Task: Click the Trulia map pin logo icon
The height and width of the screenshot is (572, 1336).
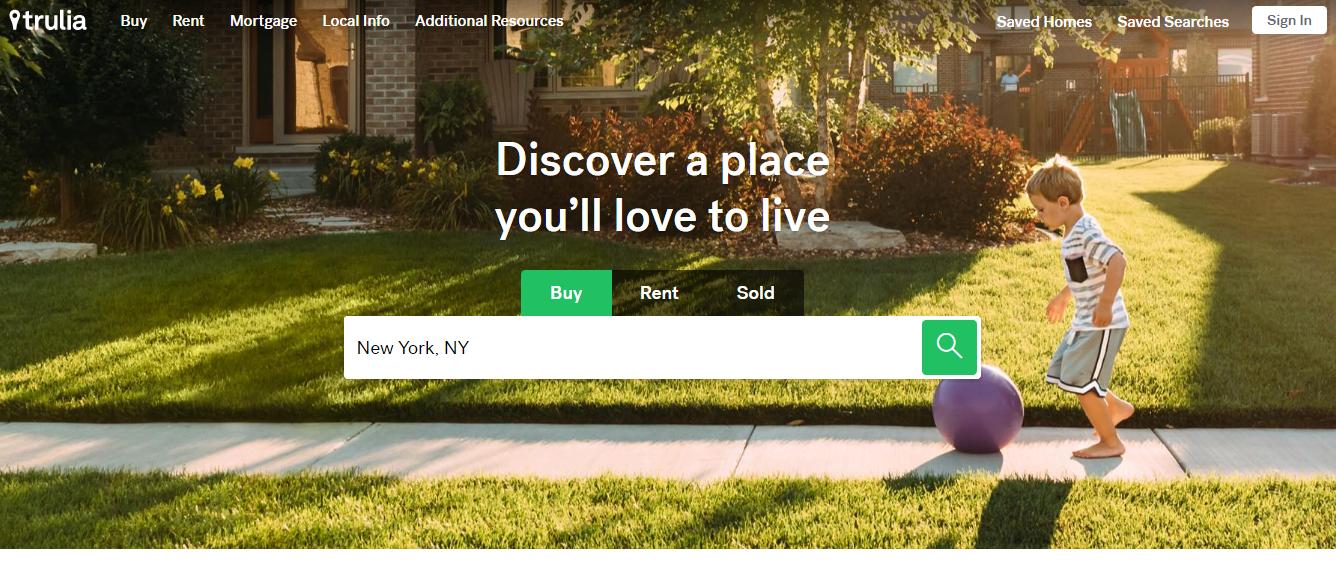Action: [14, 20]
